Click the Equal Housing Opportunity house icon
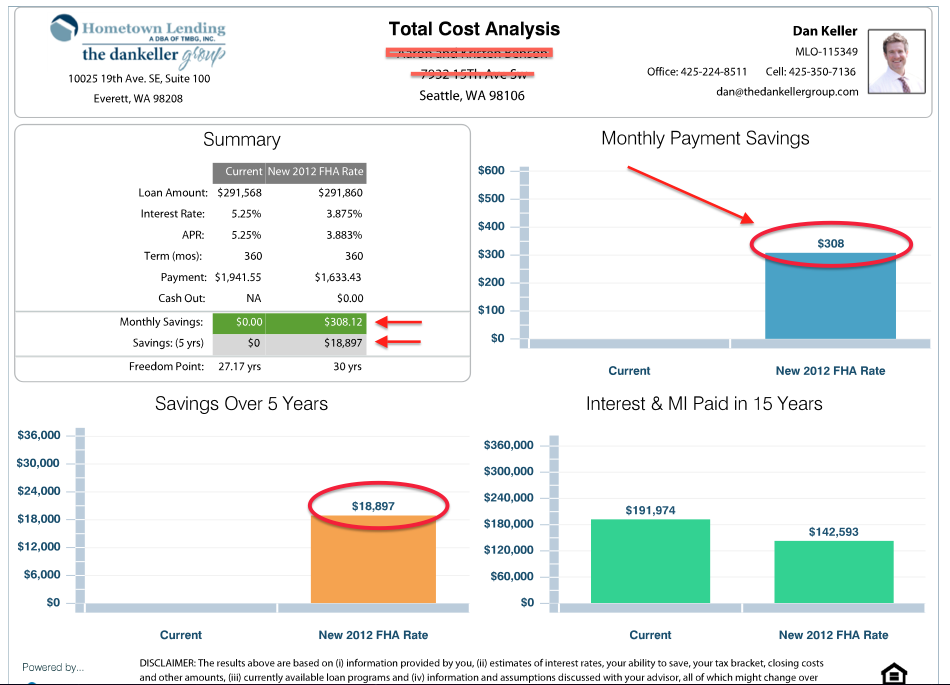 [x=892, y=673]
